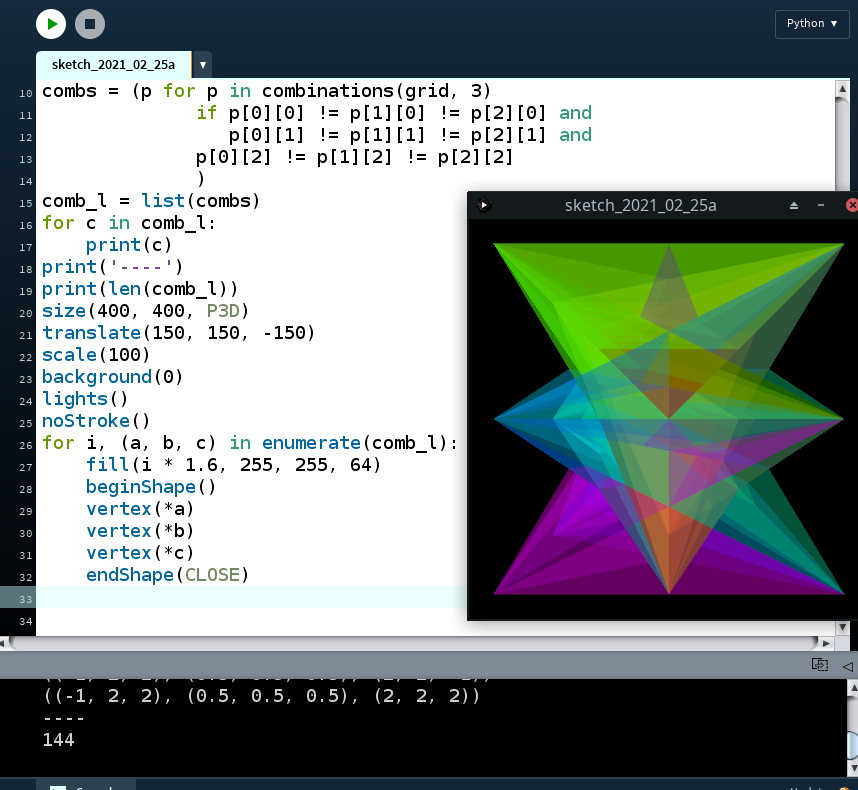858x790 pixels.
Task: Click line number 10 in the gutter
Action: [x=25, y=93]
